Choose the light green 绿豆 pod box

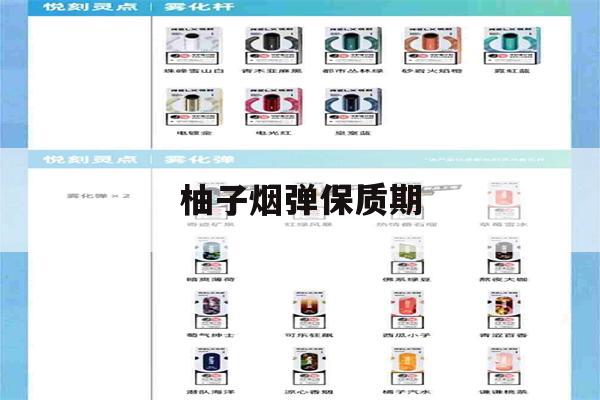point(407,255)
